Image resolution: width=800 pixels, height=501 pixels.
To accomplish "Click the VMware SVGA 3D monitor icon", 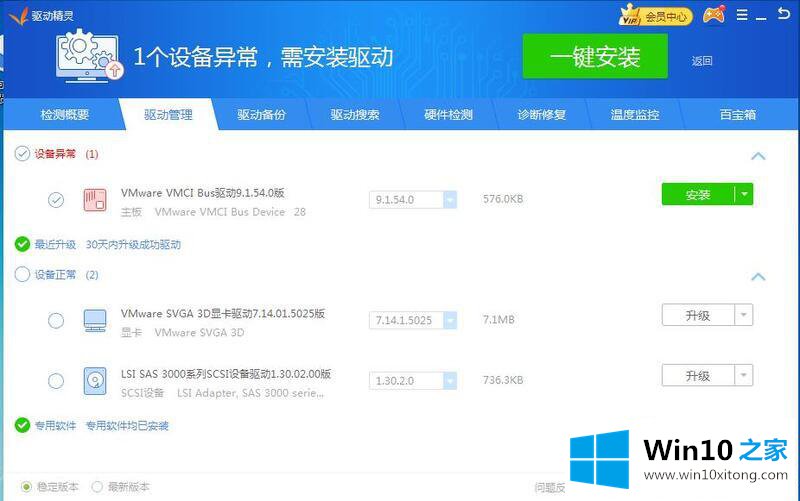I will 95,320.
